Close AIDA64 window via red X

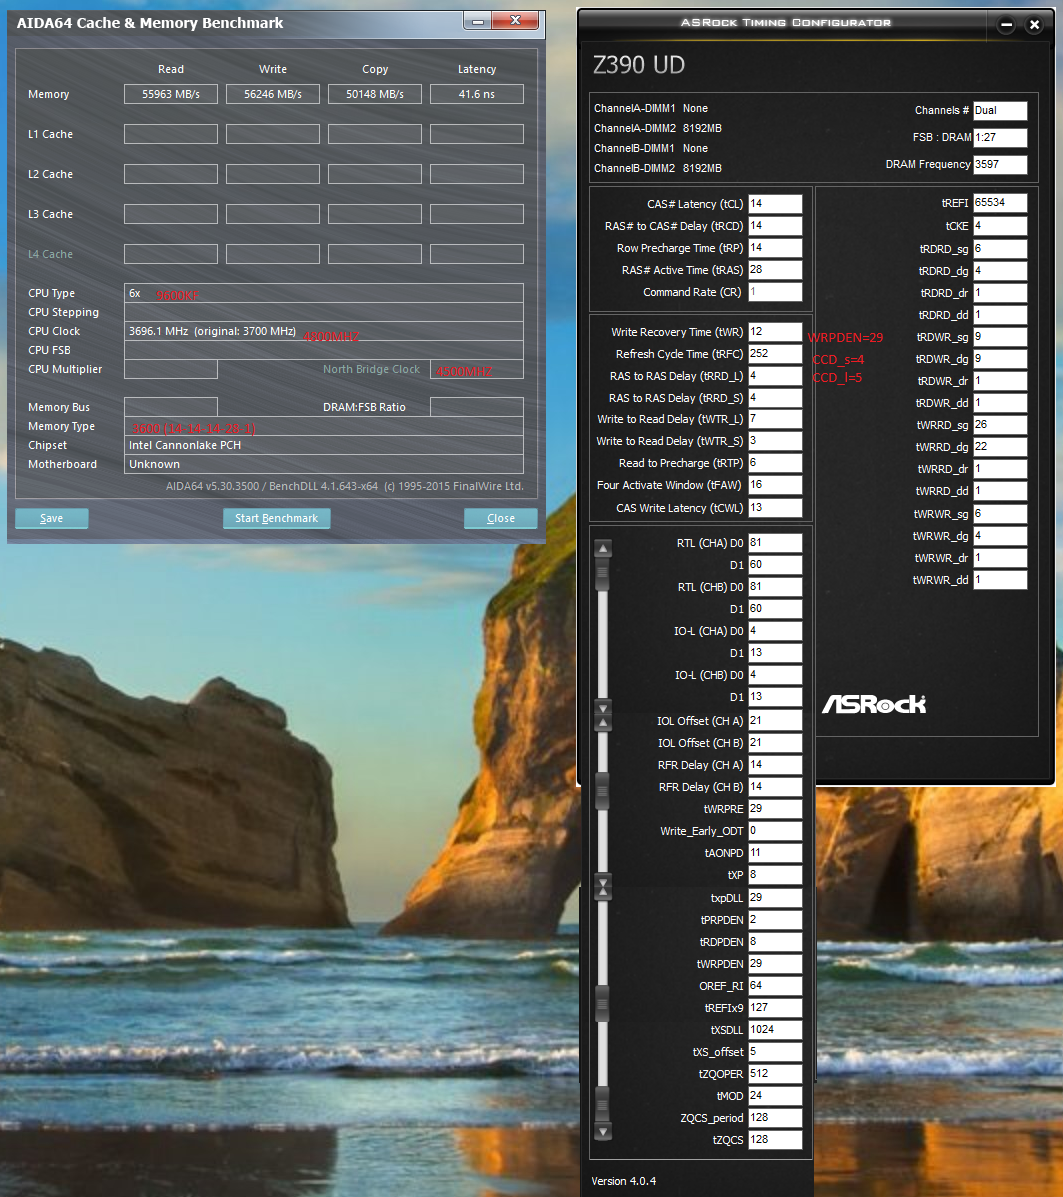(515, 21)
